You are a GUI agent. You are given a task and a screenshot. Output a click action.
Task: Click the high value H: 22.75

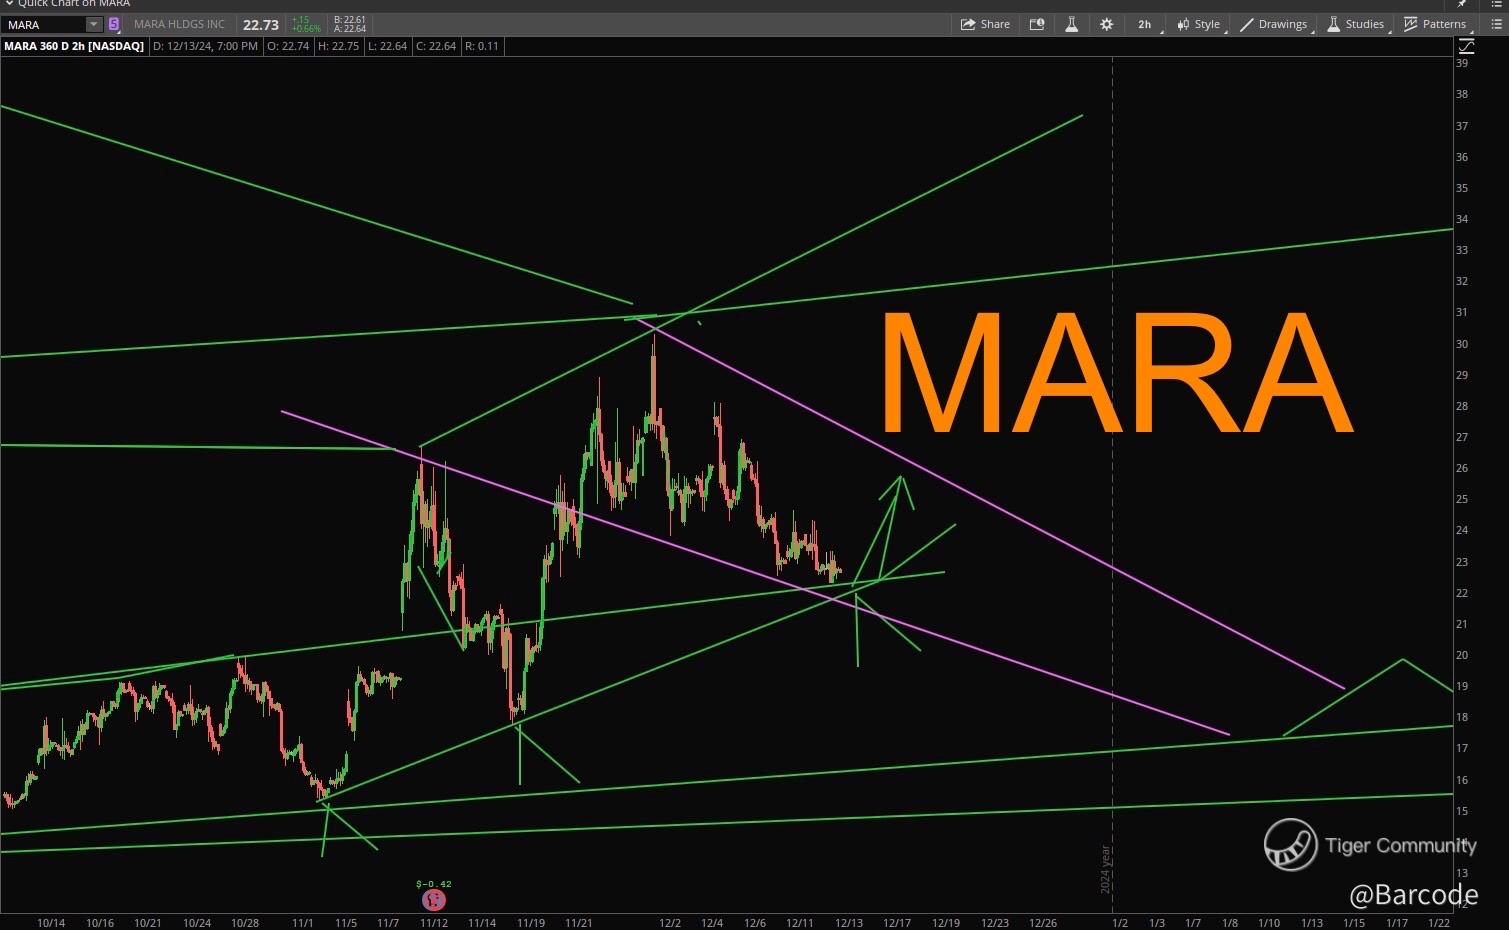pos(338,46)
